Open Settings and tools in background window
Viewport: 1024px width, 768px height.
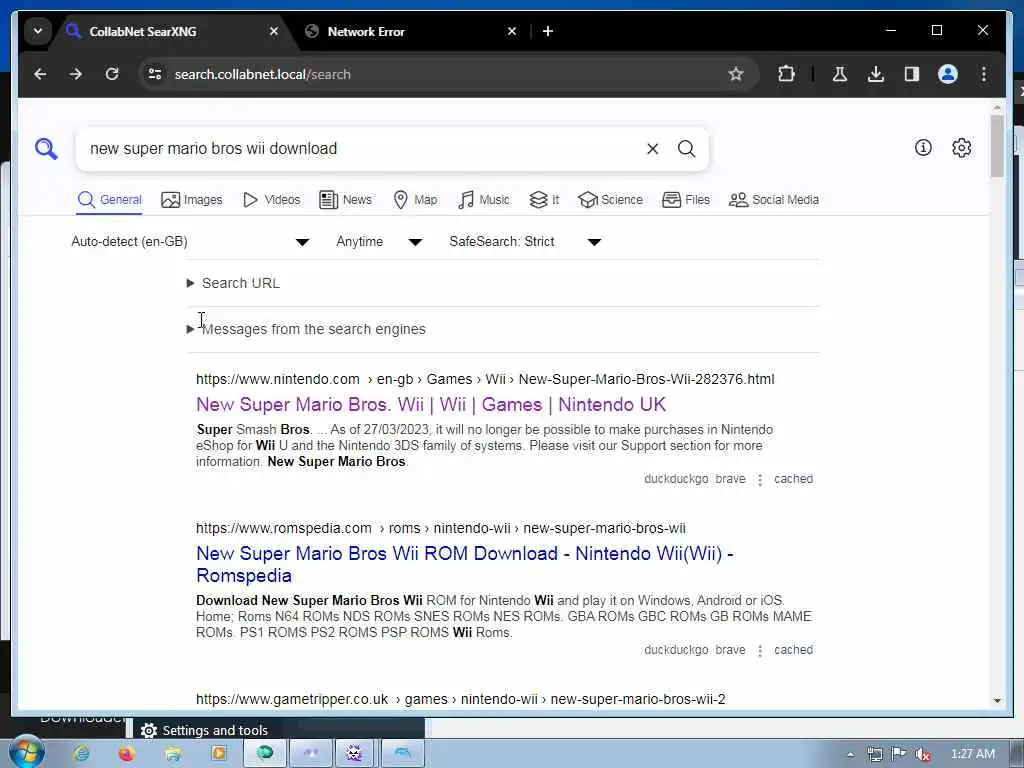coord(204,730)
